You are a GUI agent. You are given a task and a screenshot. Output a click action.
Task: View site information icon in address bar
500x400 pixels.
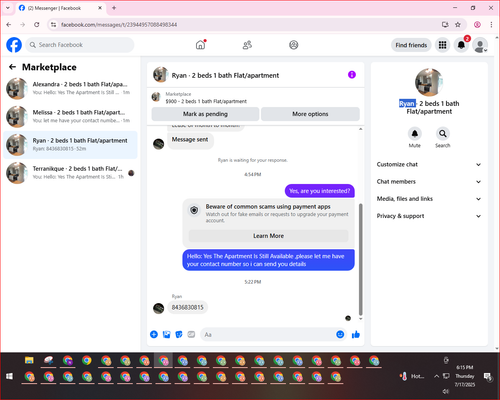click(x=53, y=25)
